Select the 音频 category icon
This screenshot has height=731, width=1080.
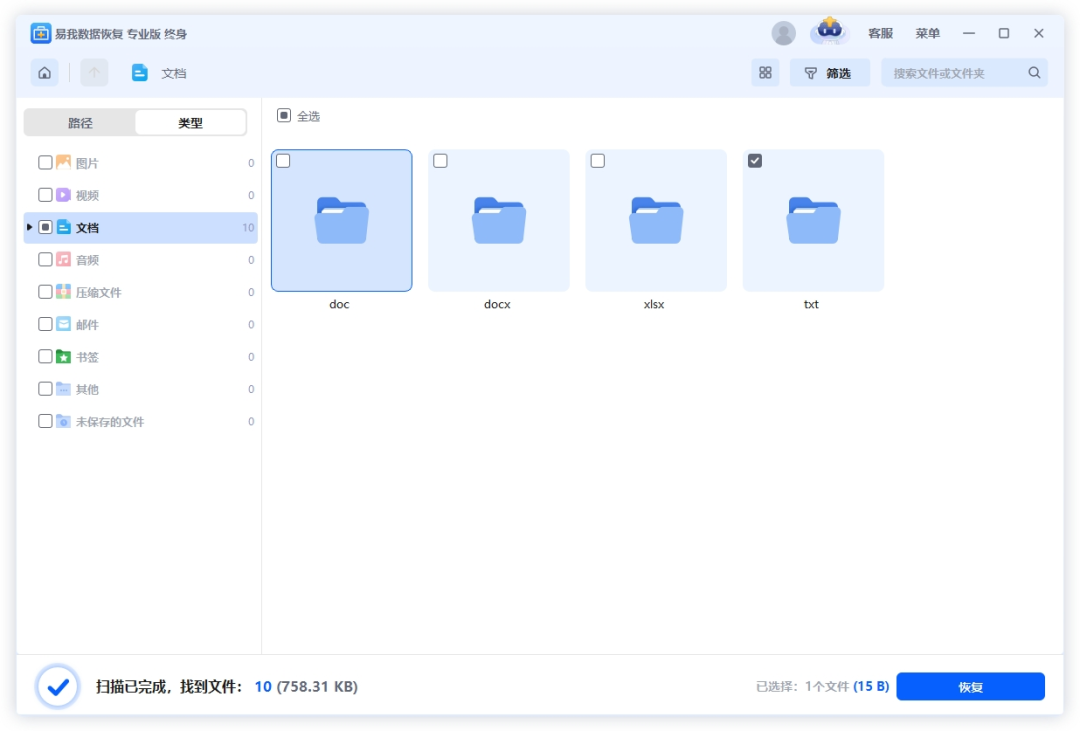coord(64,259)
